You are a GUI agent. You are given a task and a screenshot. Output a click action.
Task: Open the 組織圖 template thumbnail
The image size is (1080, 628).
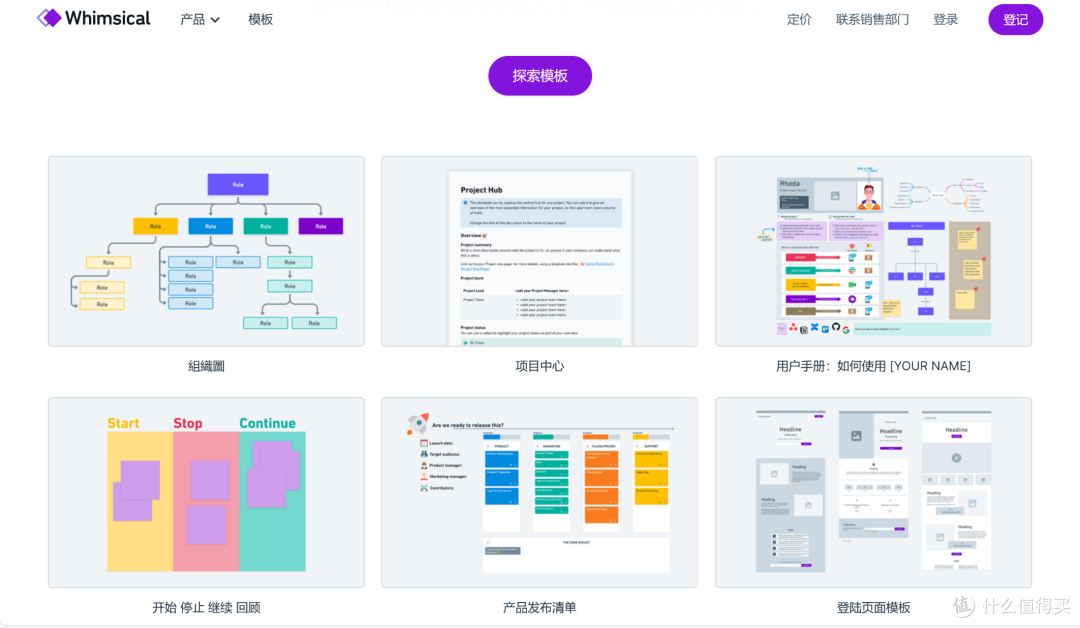point(207,251)
